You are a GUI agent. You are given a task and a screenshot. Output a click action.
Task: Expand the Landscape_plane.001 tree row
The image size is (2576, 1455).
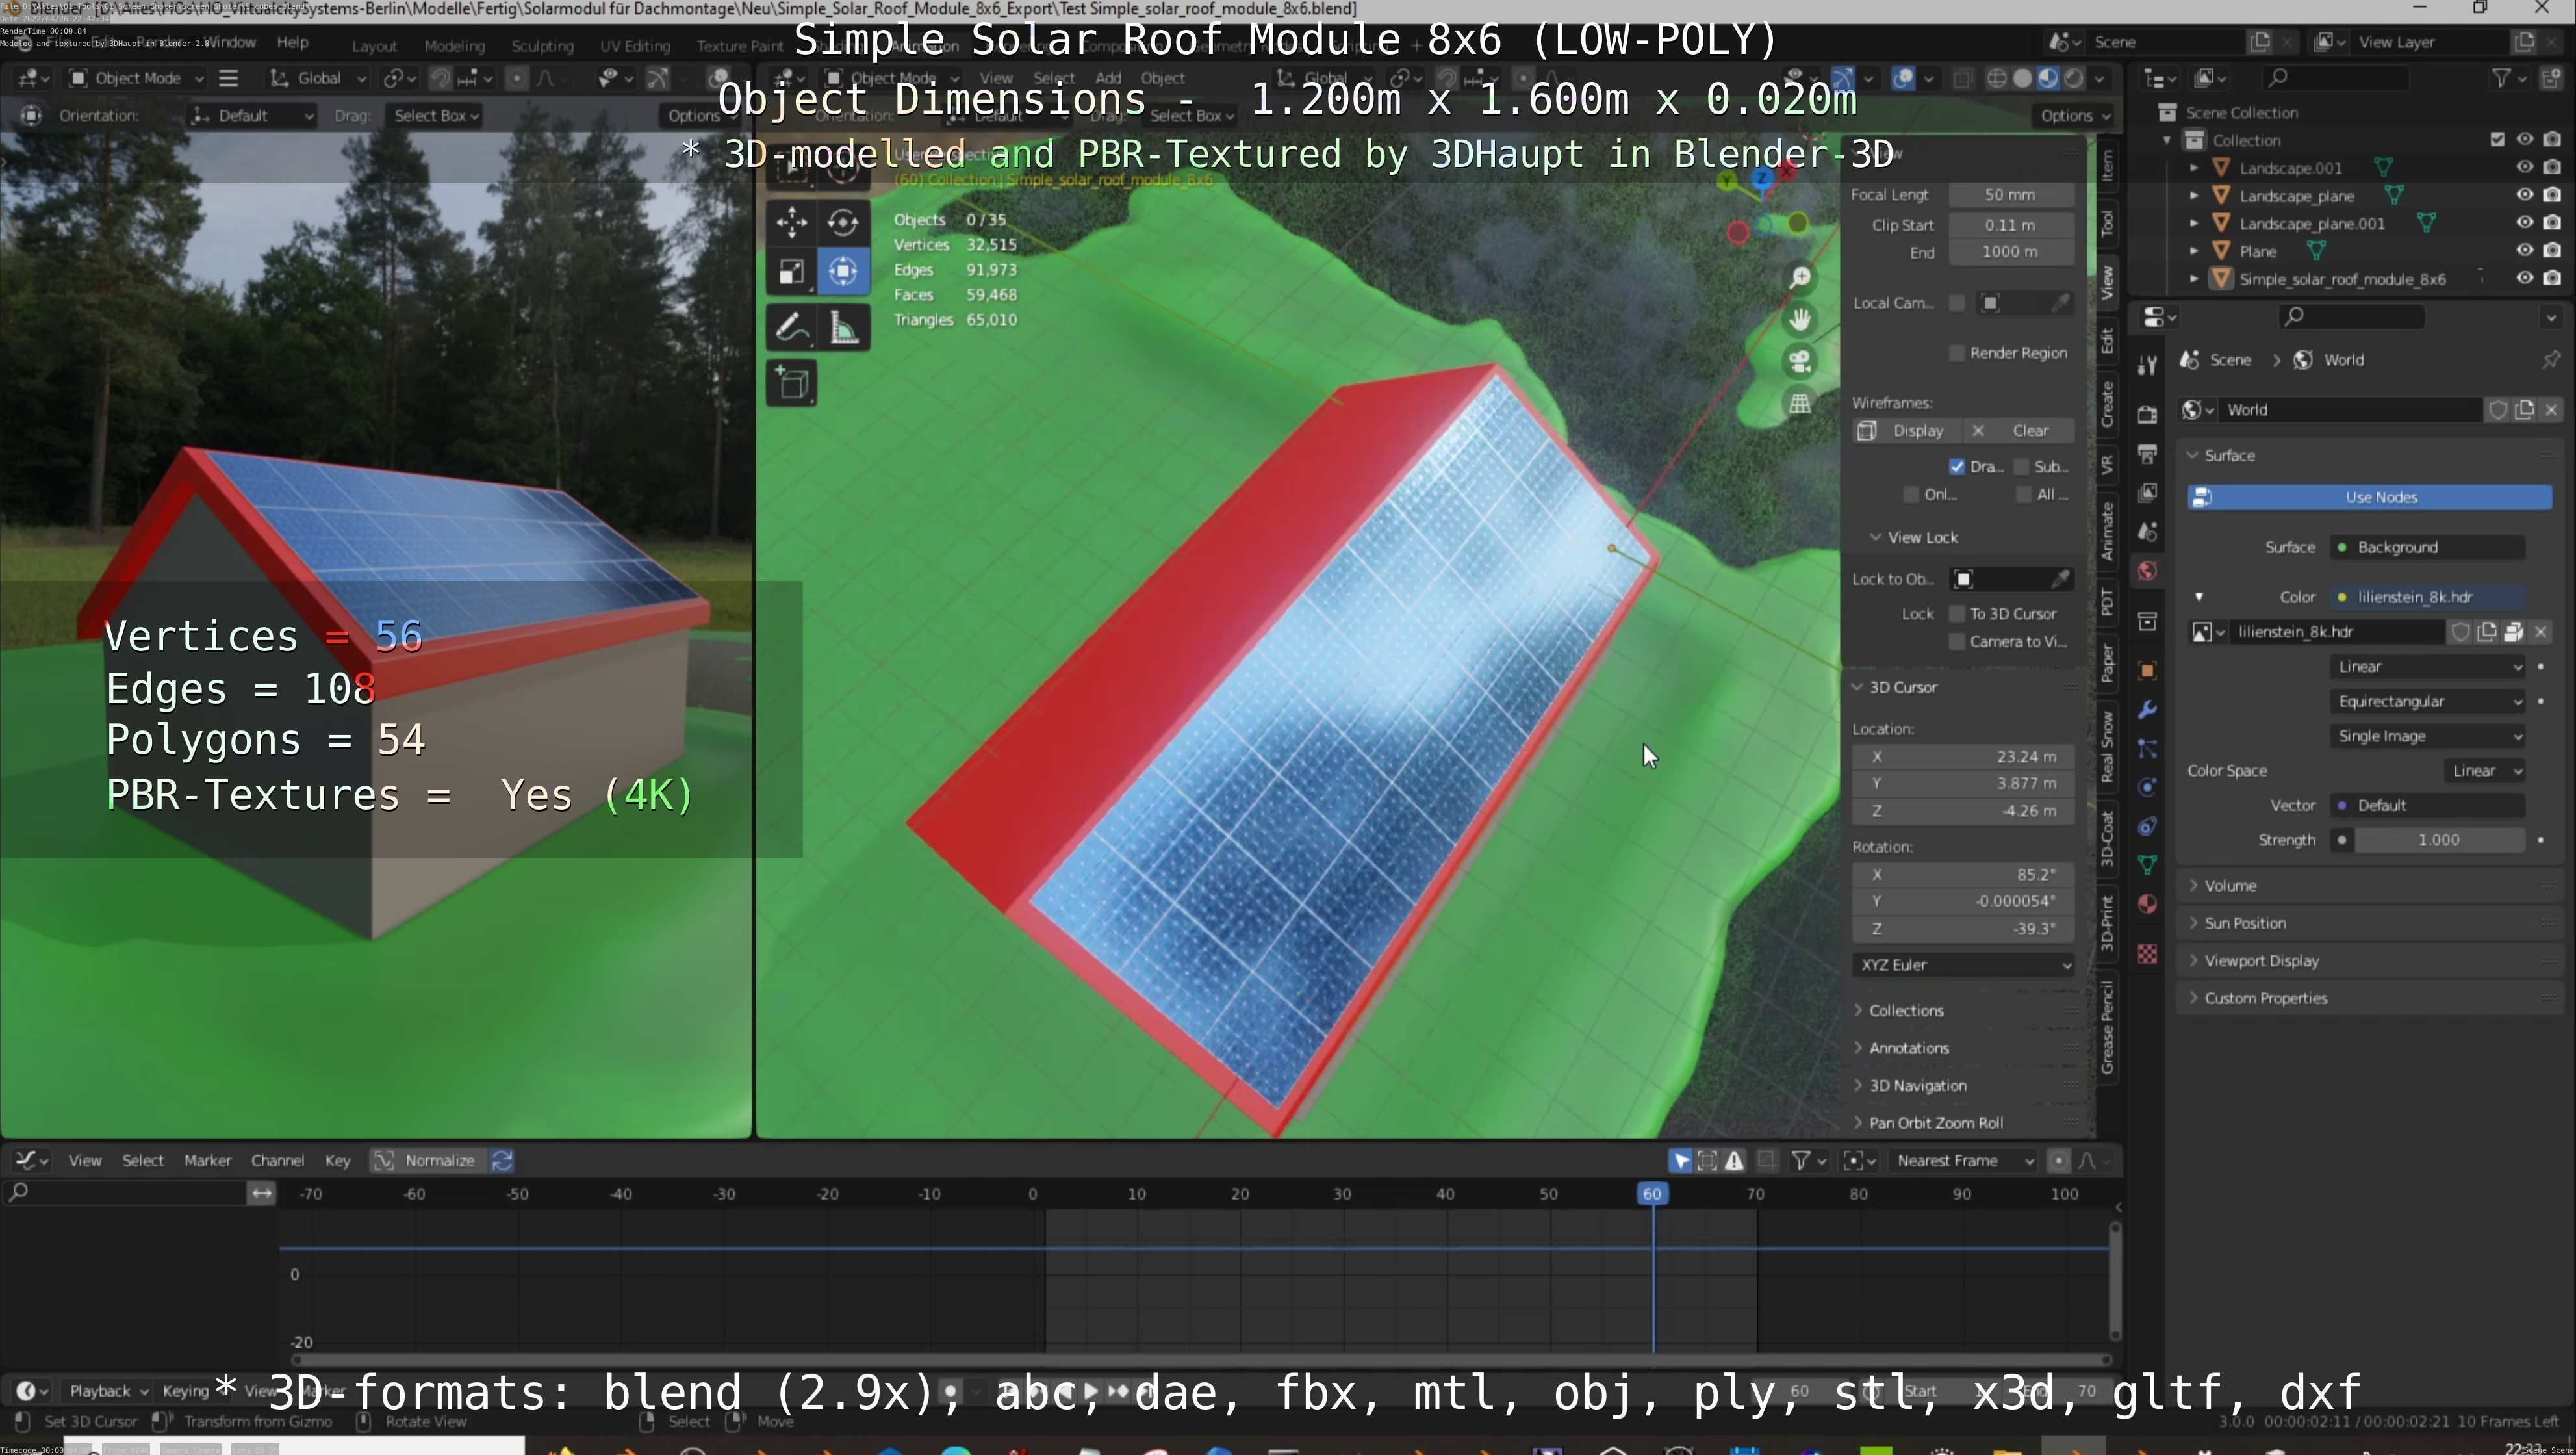2194,223
